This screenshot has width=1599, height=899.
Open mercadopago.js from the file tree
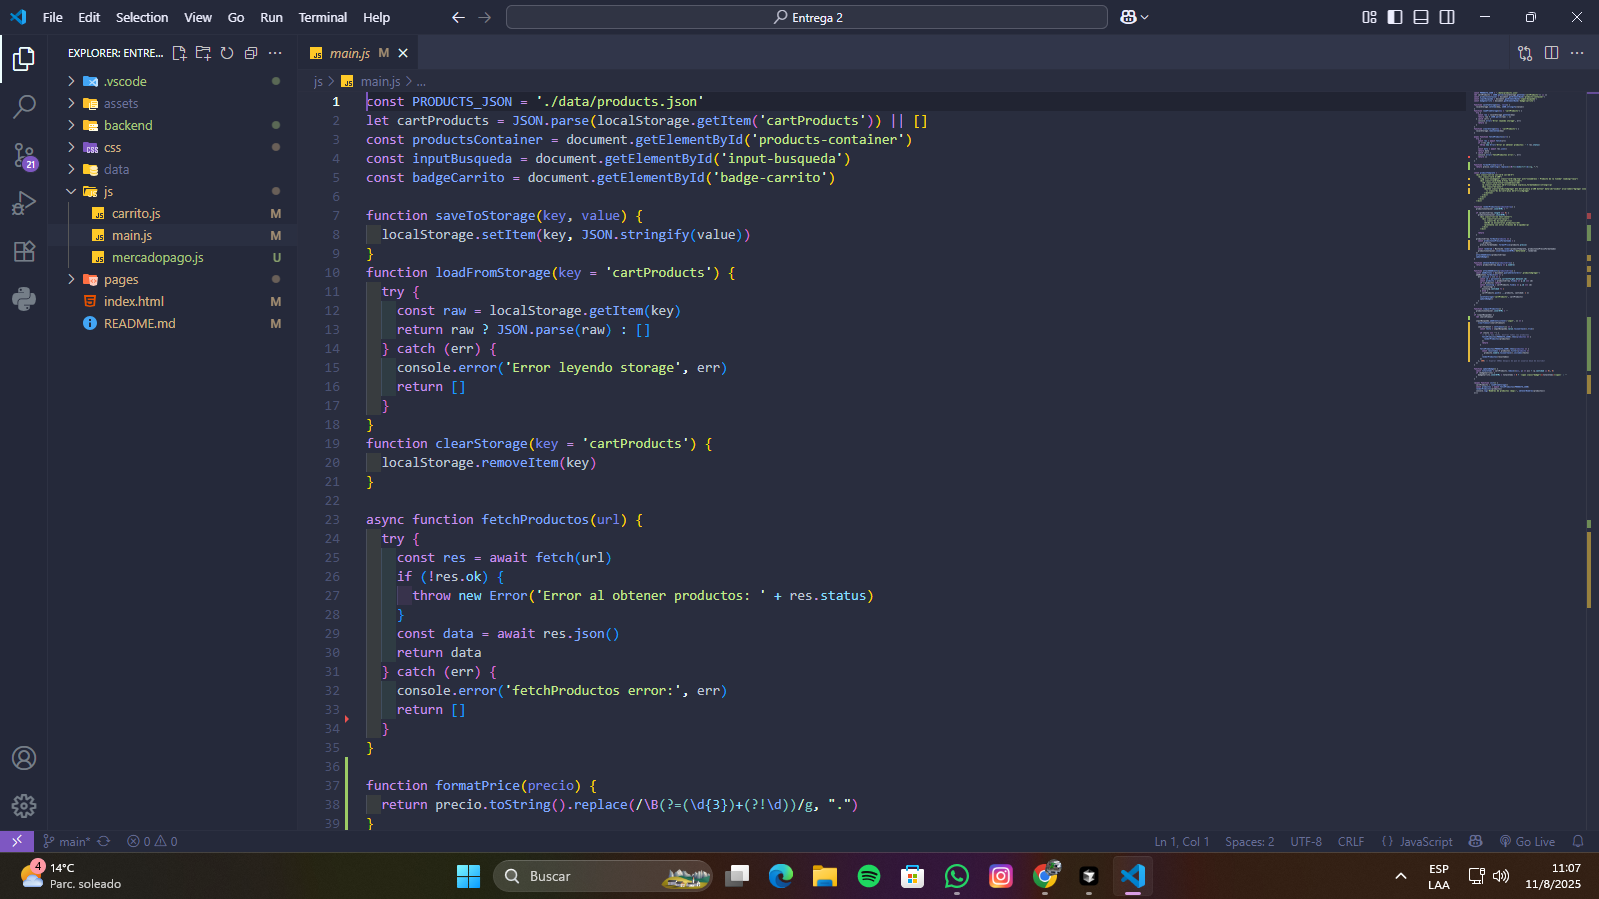[172, 257]
